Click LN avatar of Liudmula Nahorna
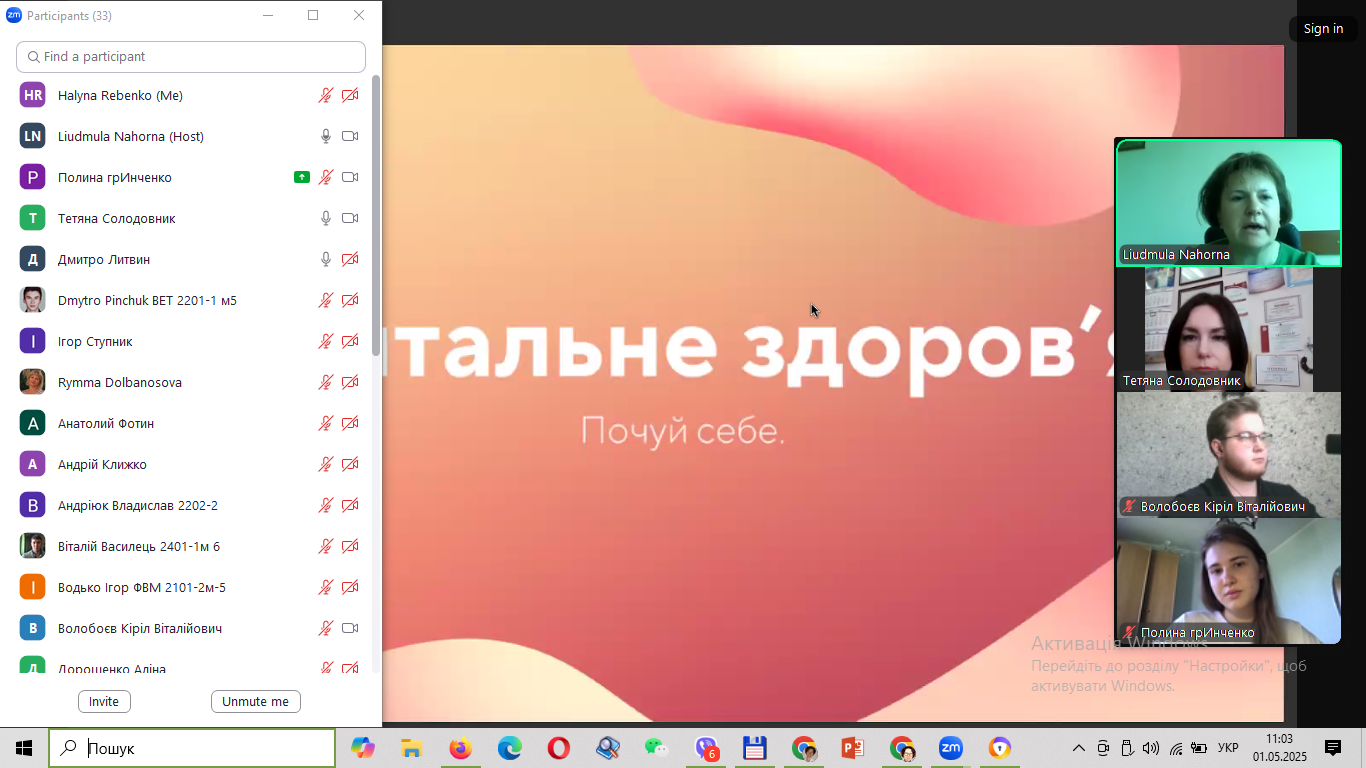The image size is (1366, 768). (x=33, y=136)
